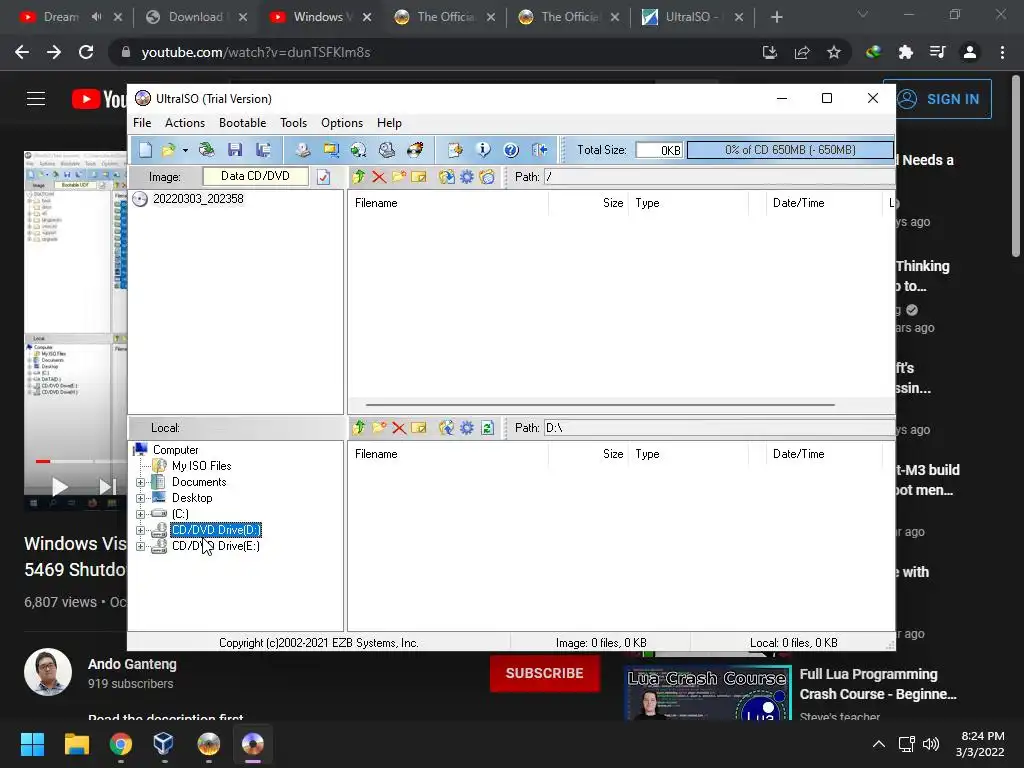Select the Computer root tree item

click(x=175, y=450)
